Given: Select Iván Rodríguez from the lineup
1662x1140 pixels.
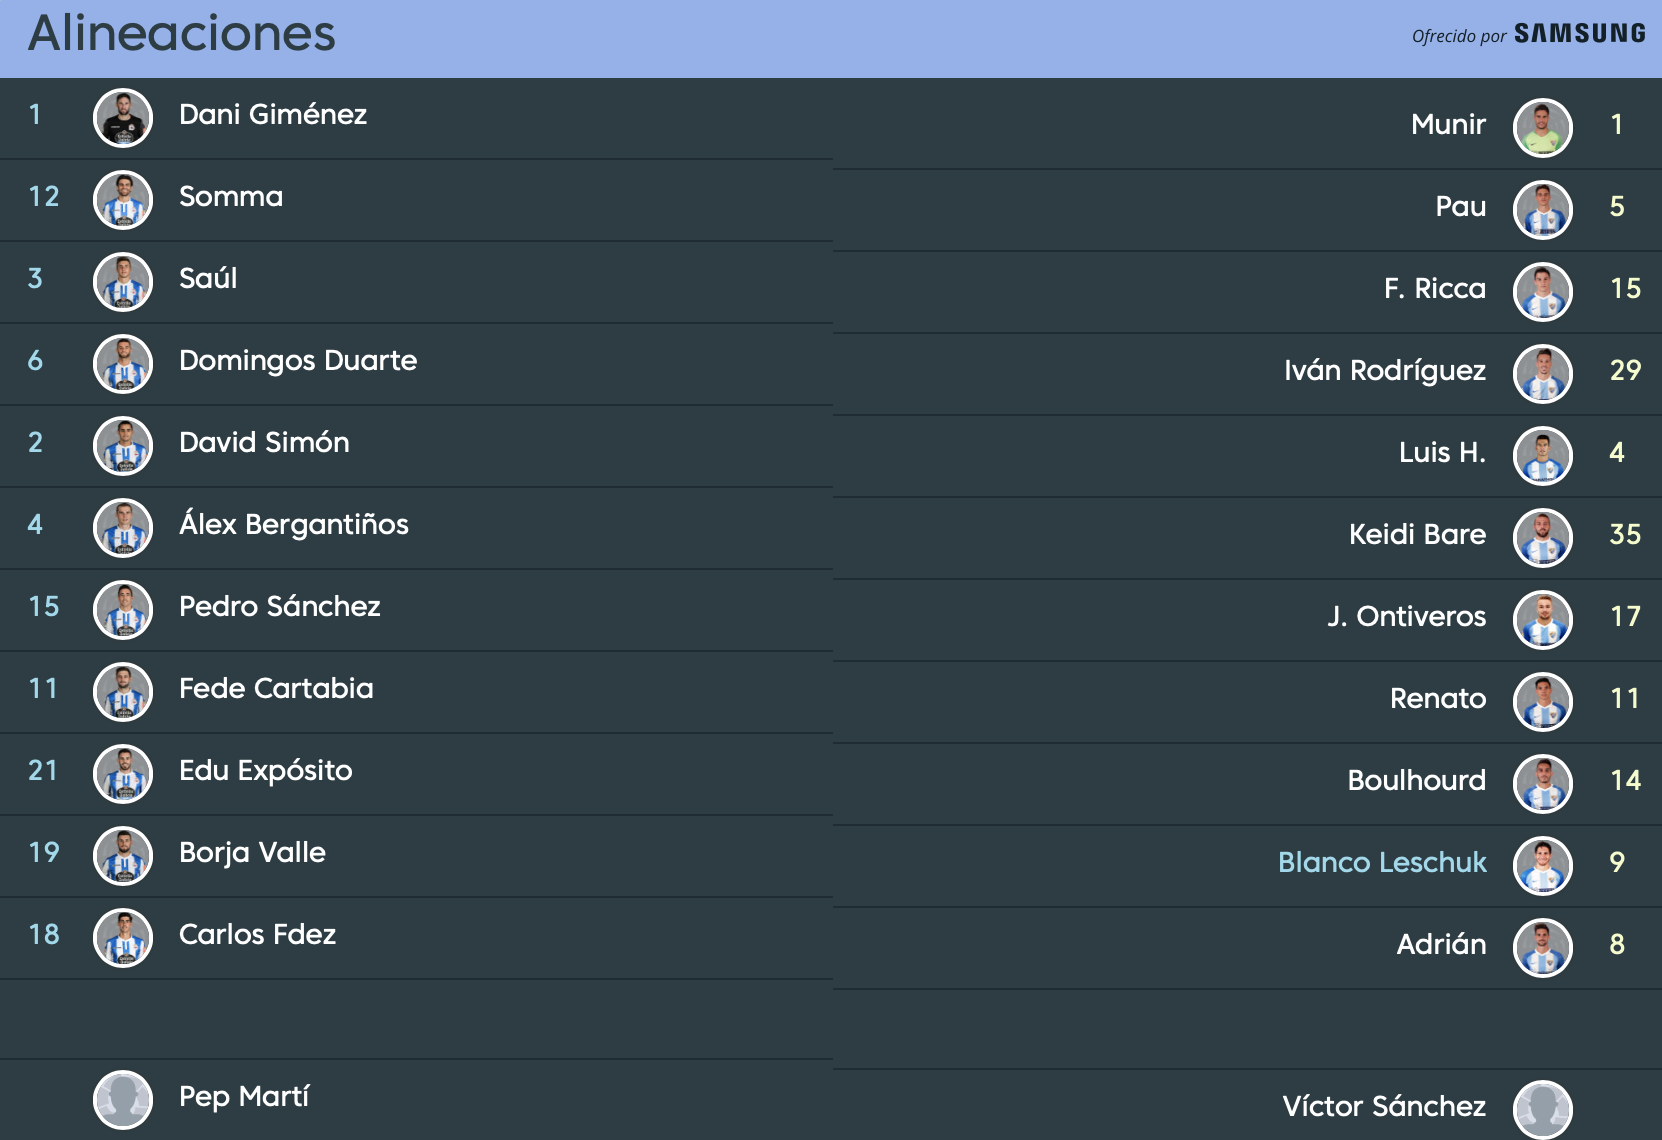Looking at the screenshot, I should tap(1248, 374).
